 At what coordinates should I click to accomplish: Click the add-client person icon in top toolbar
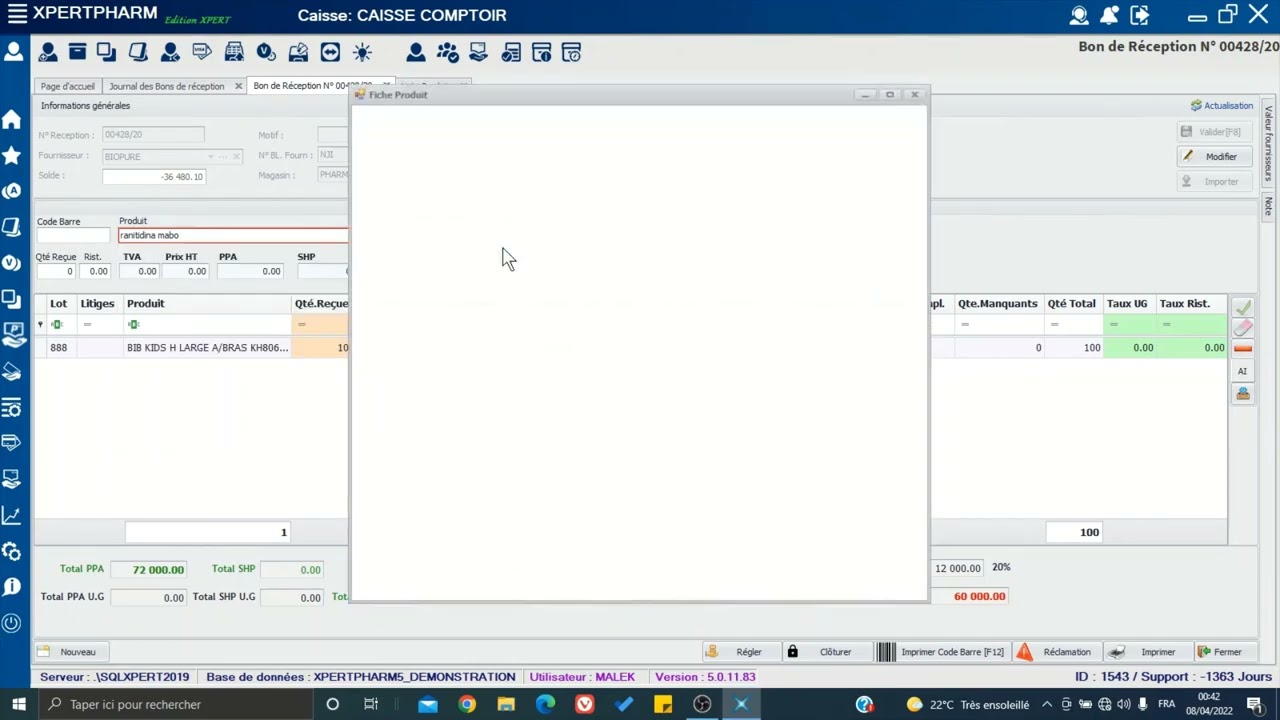[47, 52]
